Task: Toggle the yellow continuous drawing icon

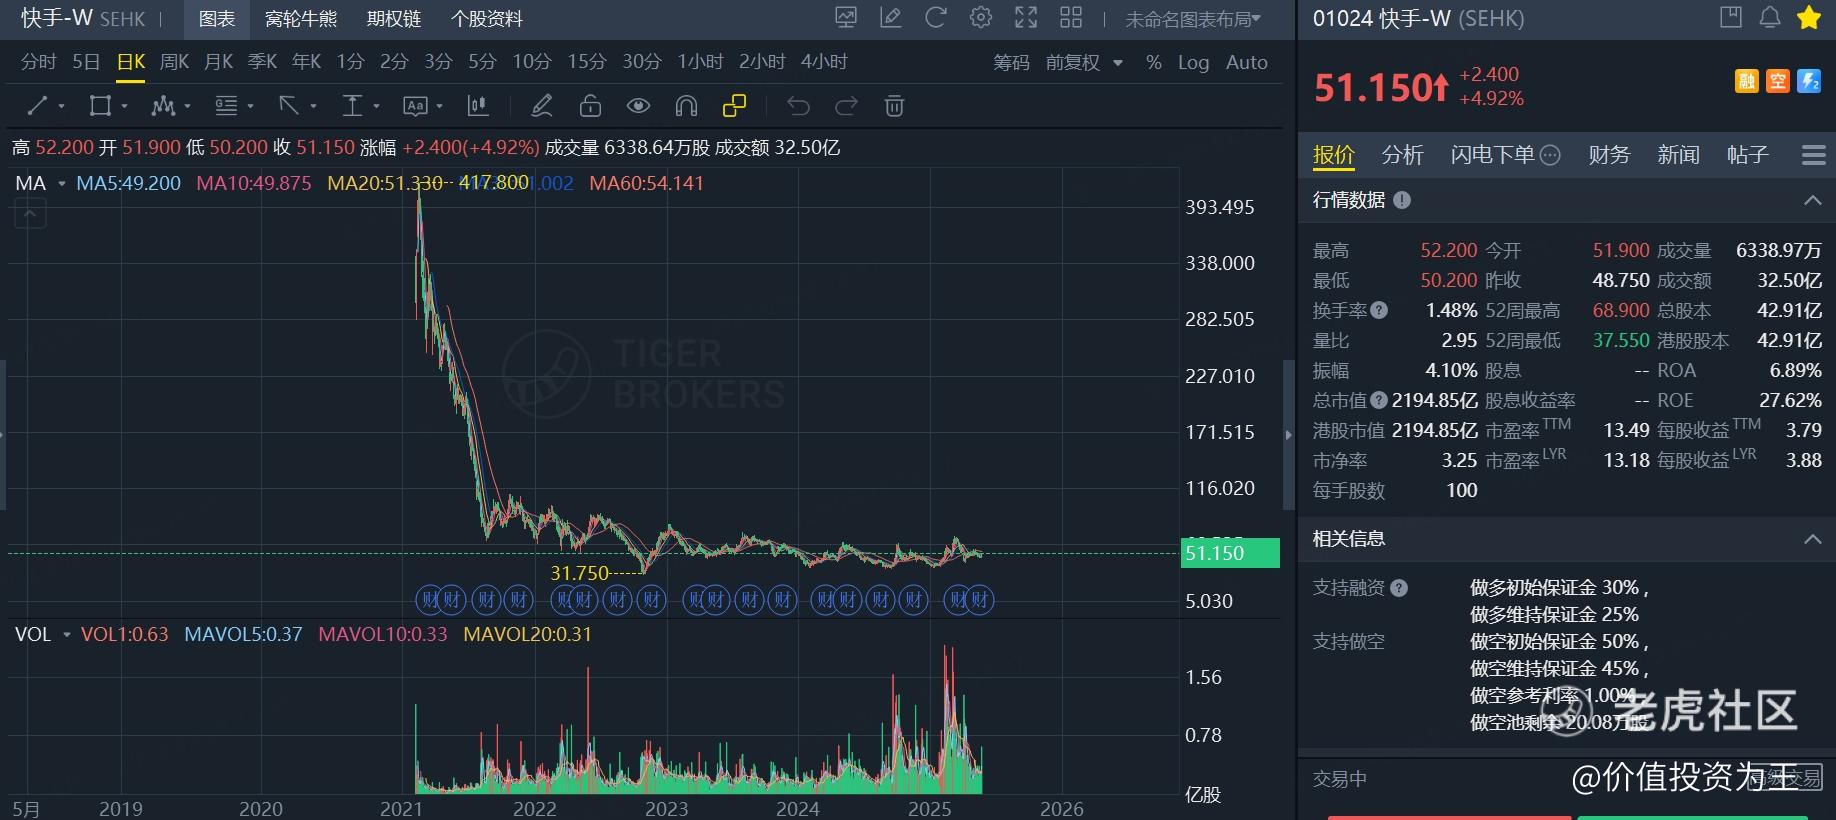Action: (734, 106)
